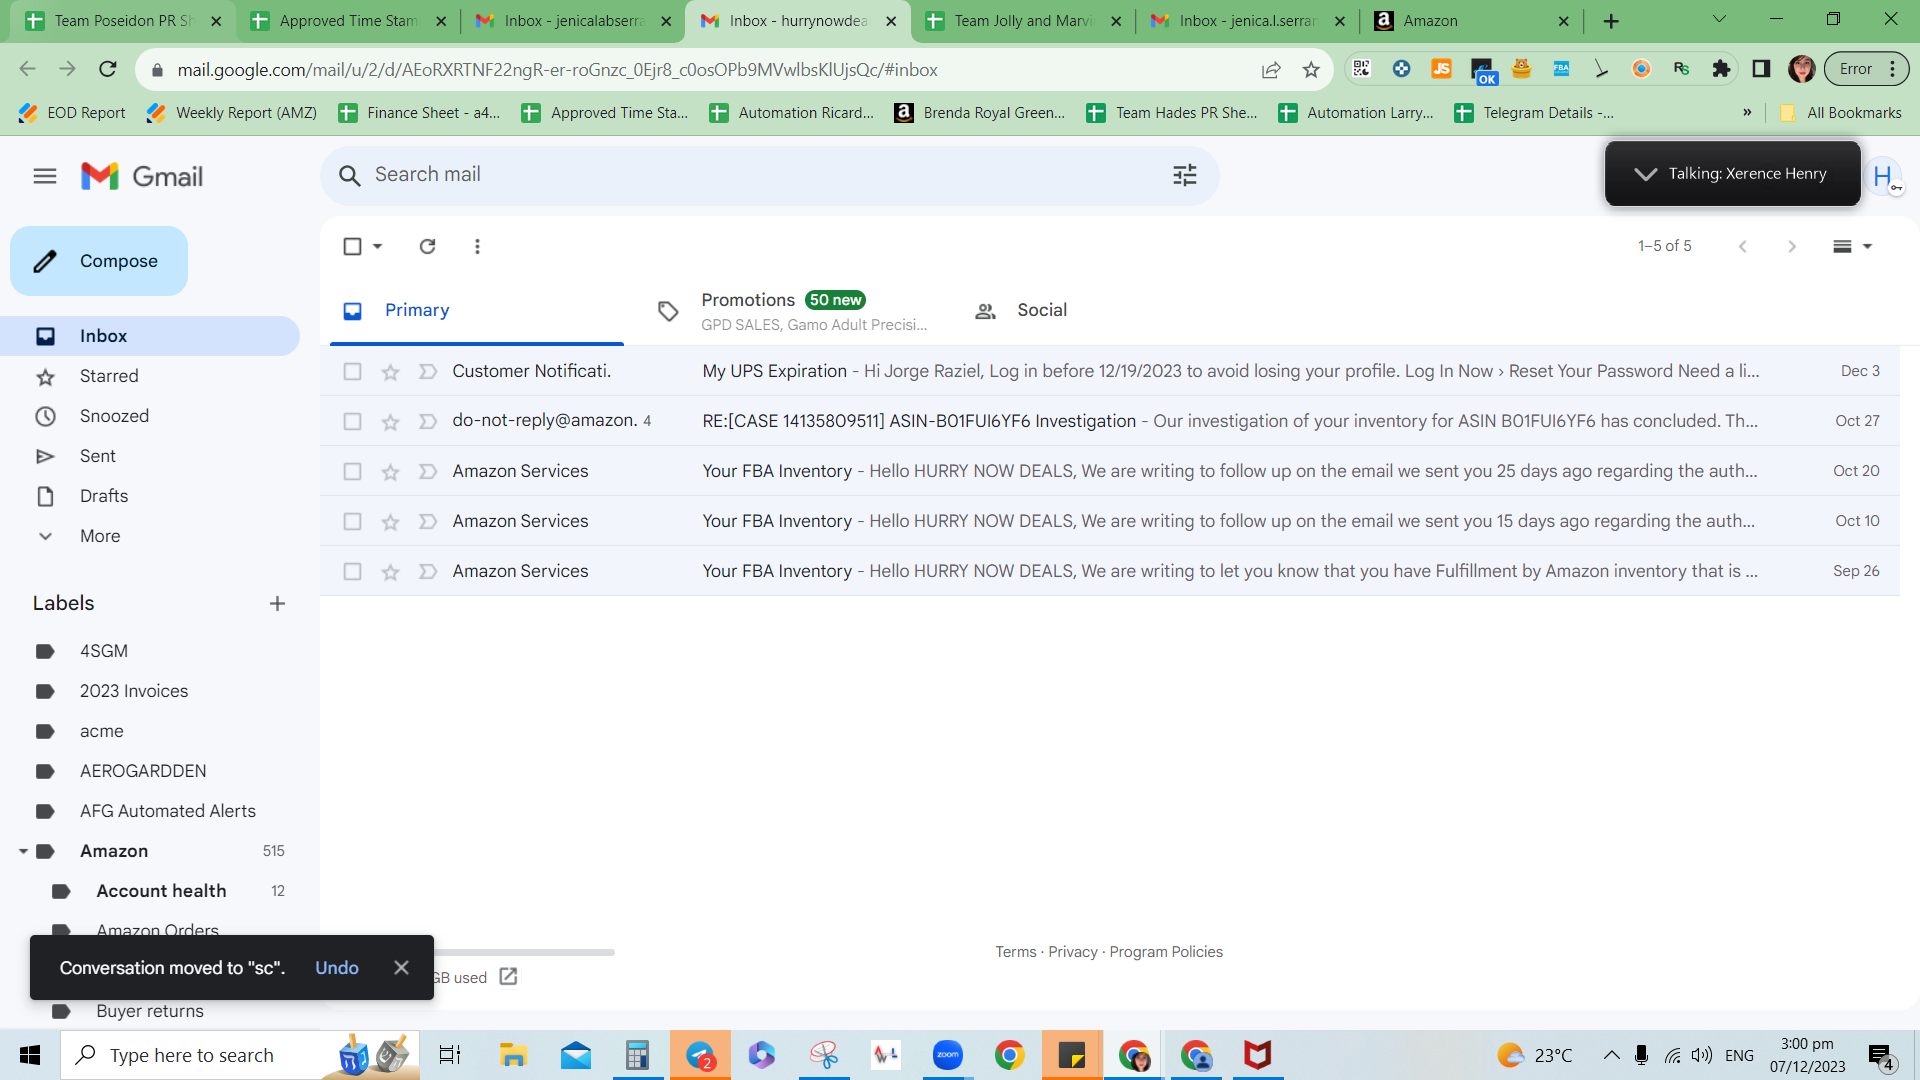Viewport: 1920px width, 1080px height.
Task: Go to newer emails page arrow
Action: click(x=1742, y=246)
